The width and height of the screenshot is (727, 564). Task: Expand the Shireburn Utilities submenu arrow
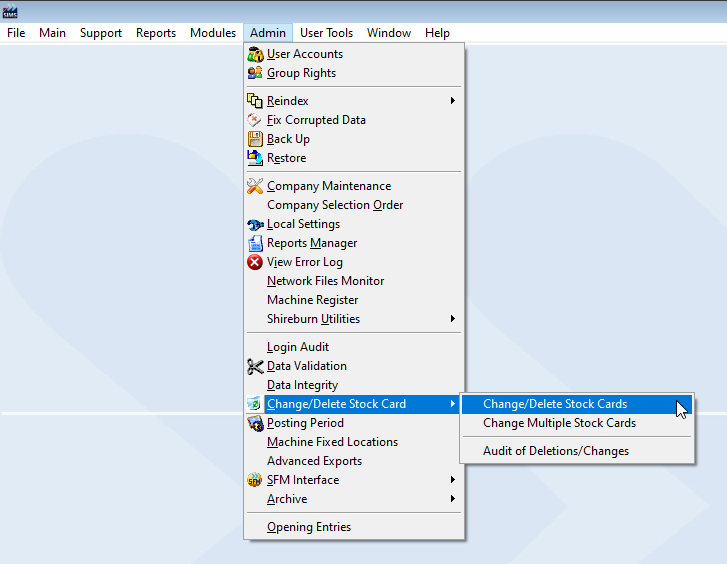pyautogui.click(x=453, y=319)
